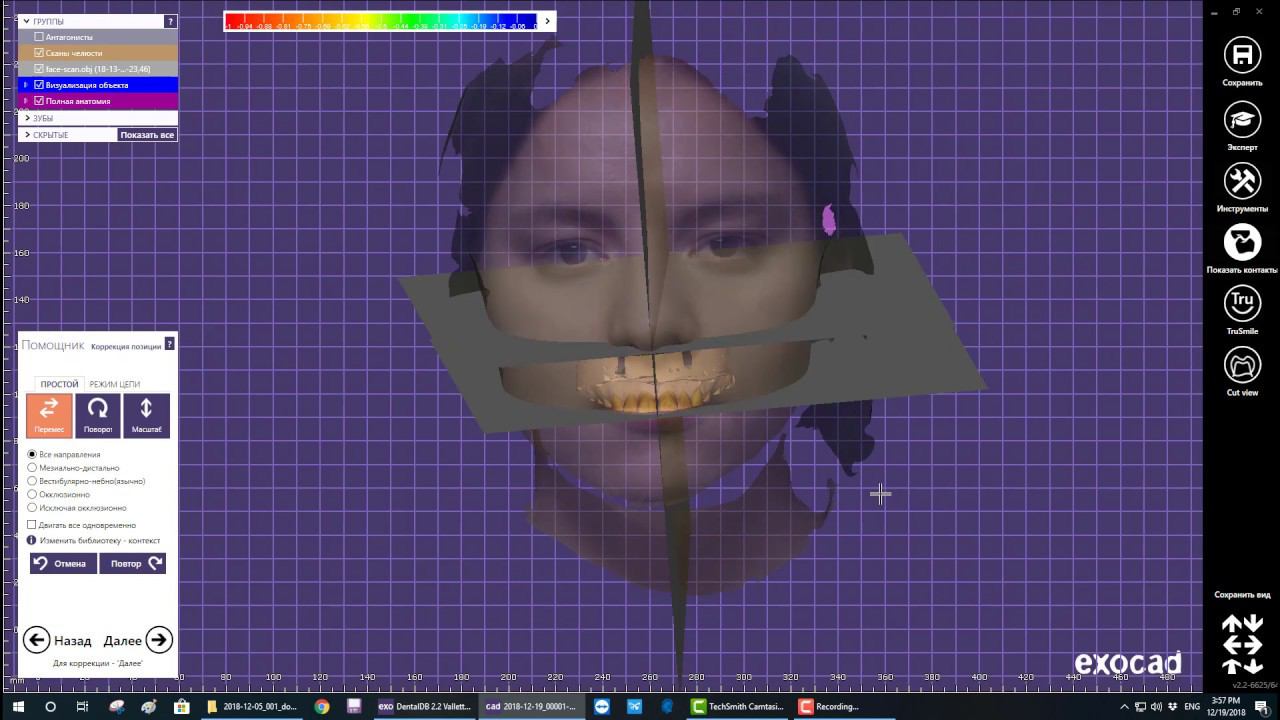Open Windows Task View
Screen dimensions: 1280x720
[82, 706]
